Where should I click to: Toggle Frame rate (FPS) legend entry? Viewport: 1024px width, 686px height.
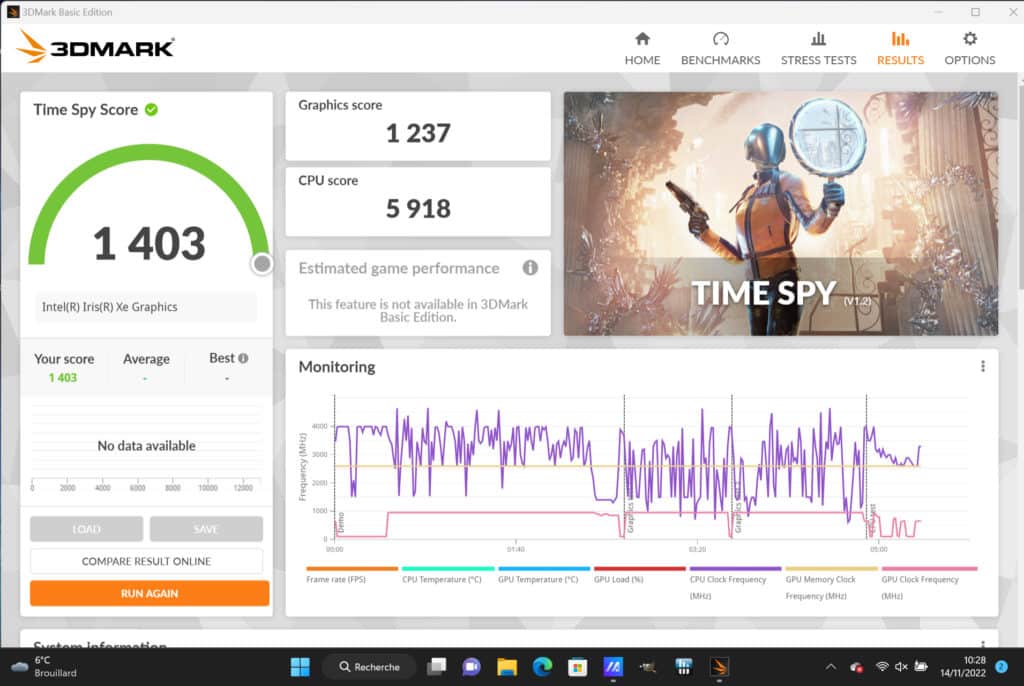[351, 576]
